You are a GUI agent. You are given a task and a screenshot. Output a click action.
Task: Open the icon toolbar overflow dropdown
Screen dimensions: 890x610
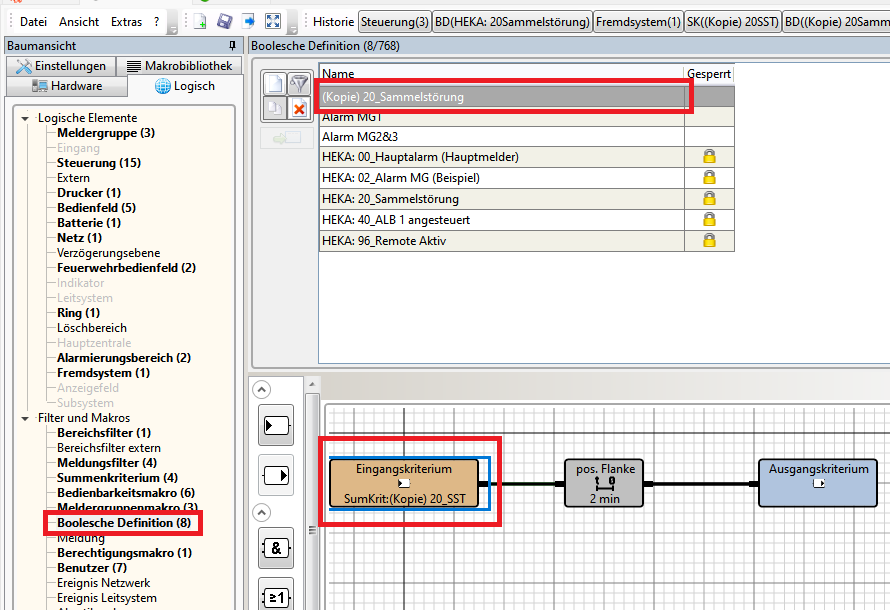click(292, 29)
